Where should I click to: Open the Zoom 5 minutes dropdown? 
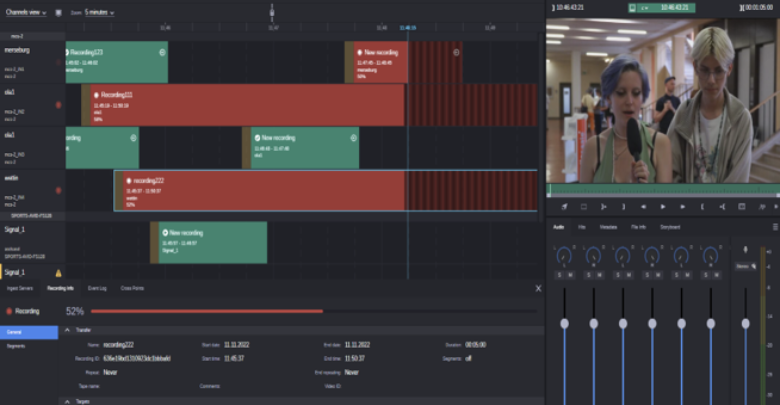tap(99, 12)
